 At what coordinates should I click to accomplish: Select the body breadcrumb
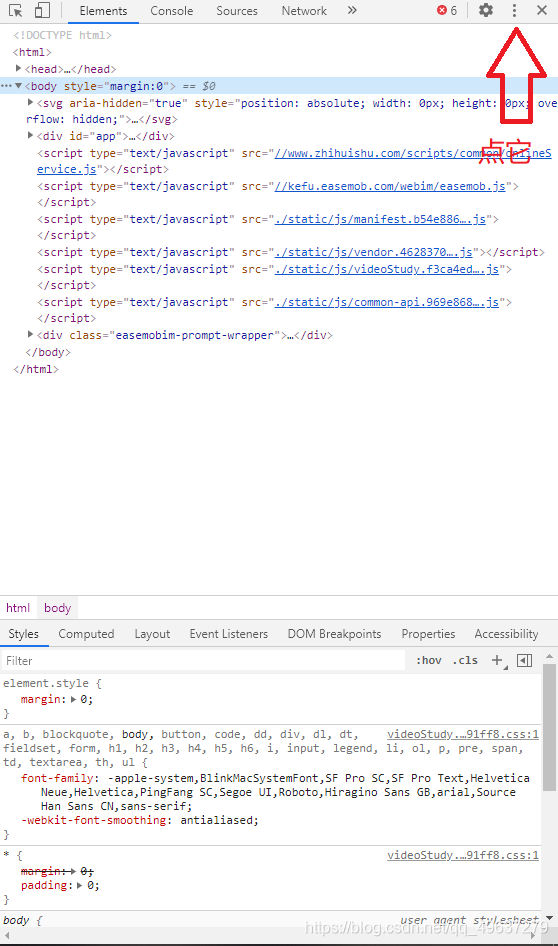57,608
